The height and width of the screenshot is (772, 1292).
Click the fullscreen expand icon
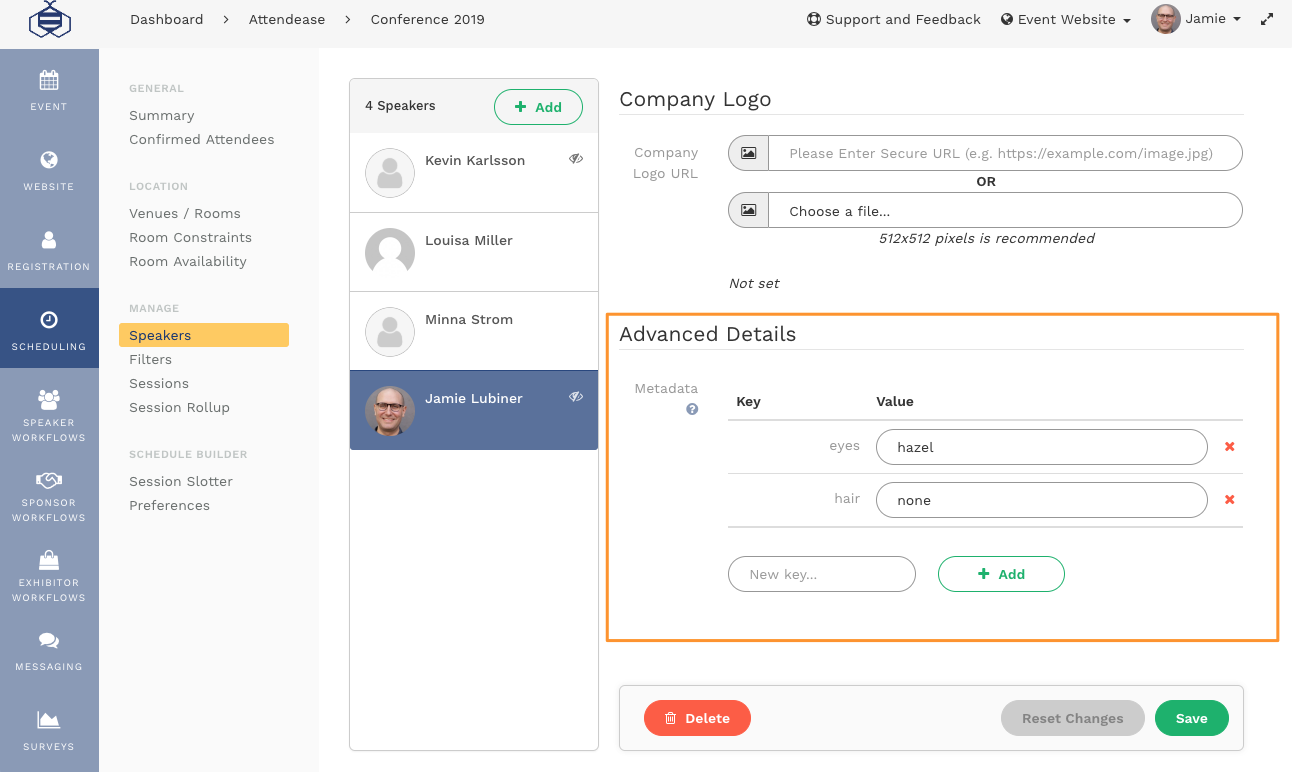point(1267,19)
